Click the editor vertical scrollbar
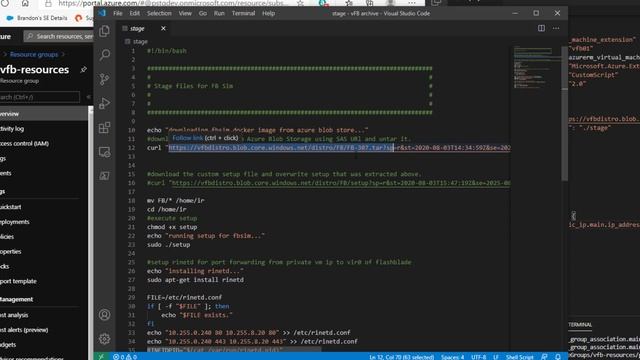This screenshot has height=360, width=640. pos(564,113)
